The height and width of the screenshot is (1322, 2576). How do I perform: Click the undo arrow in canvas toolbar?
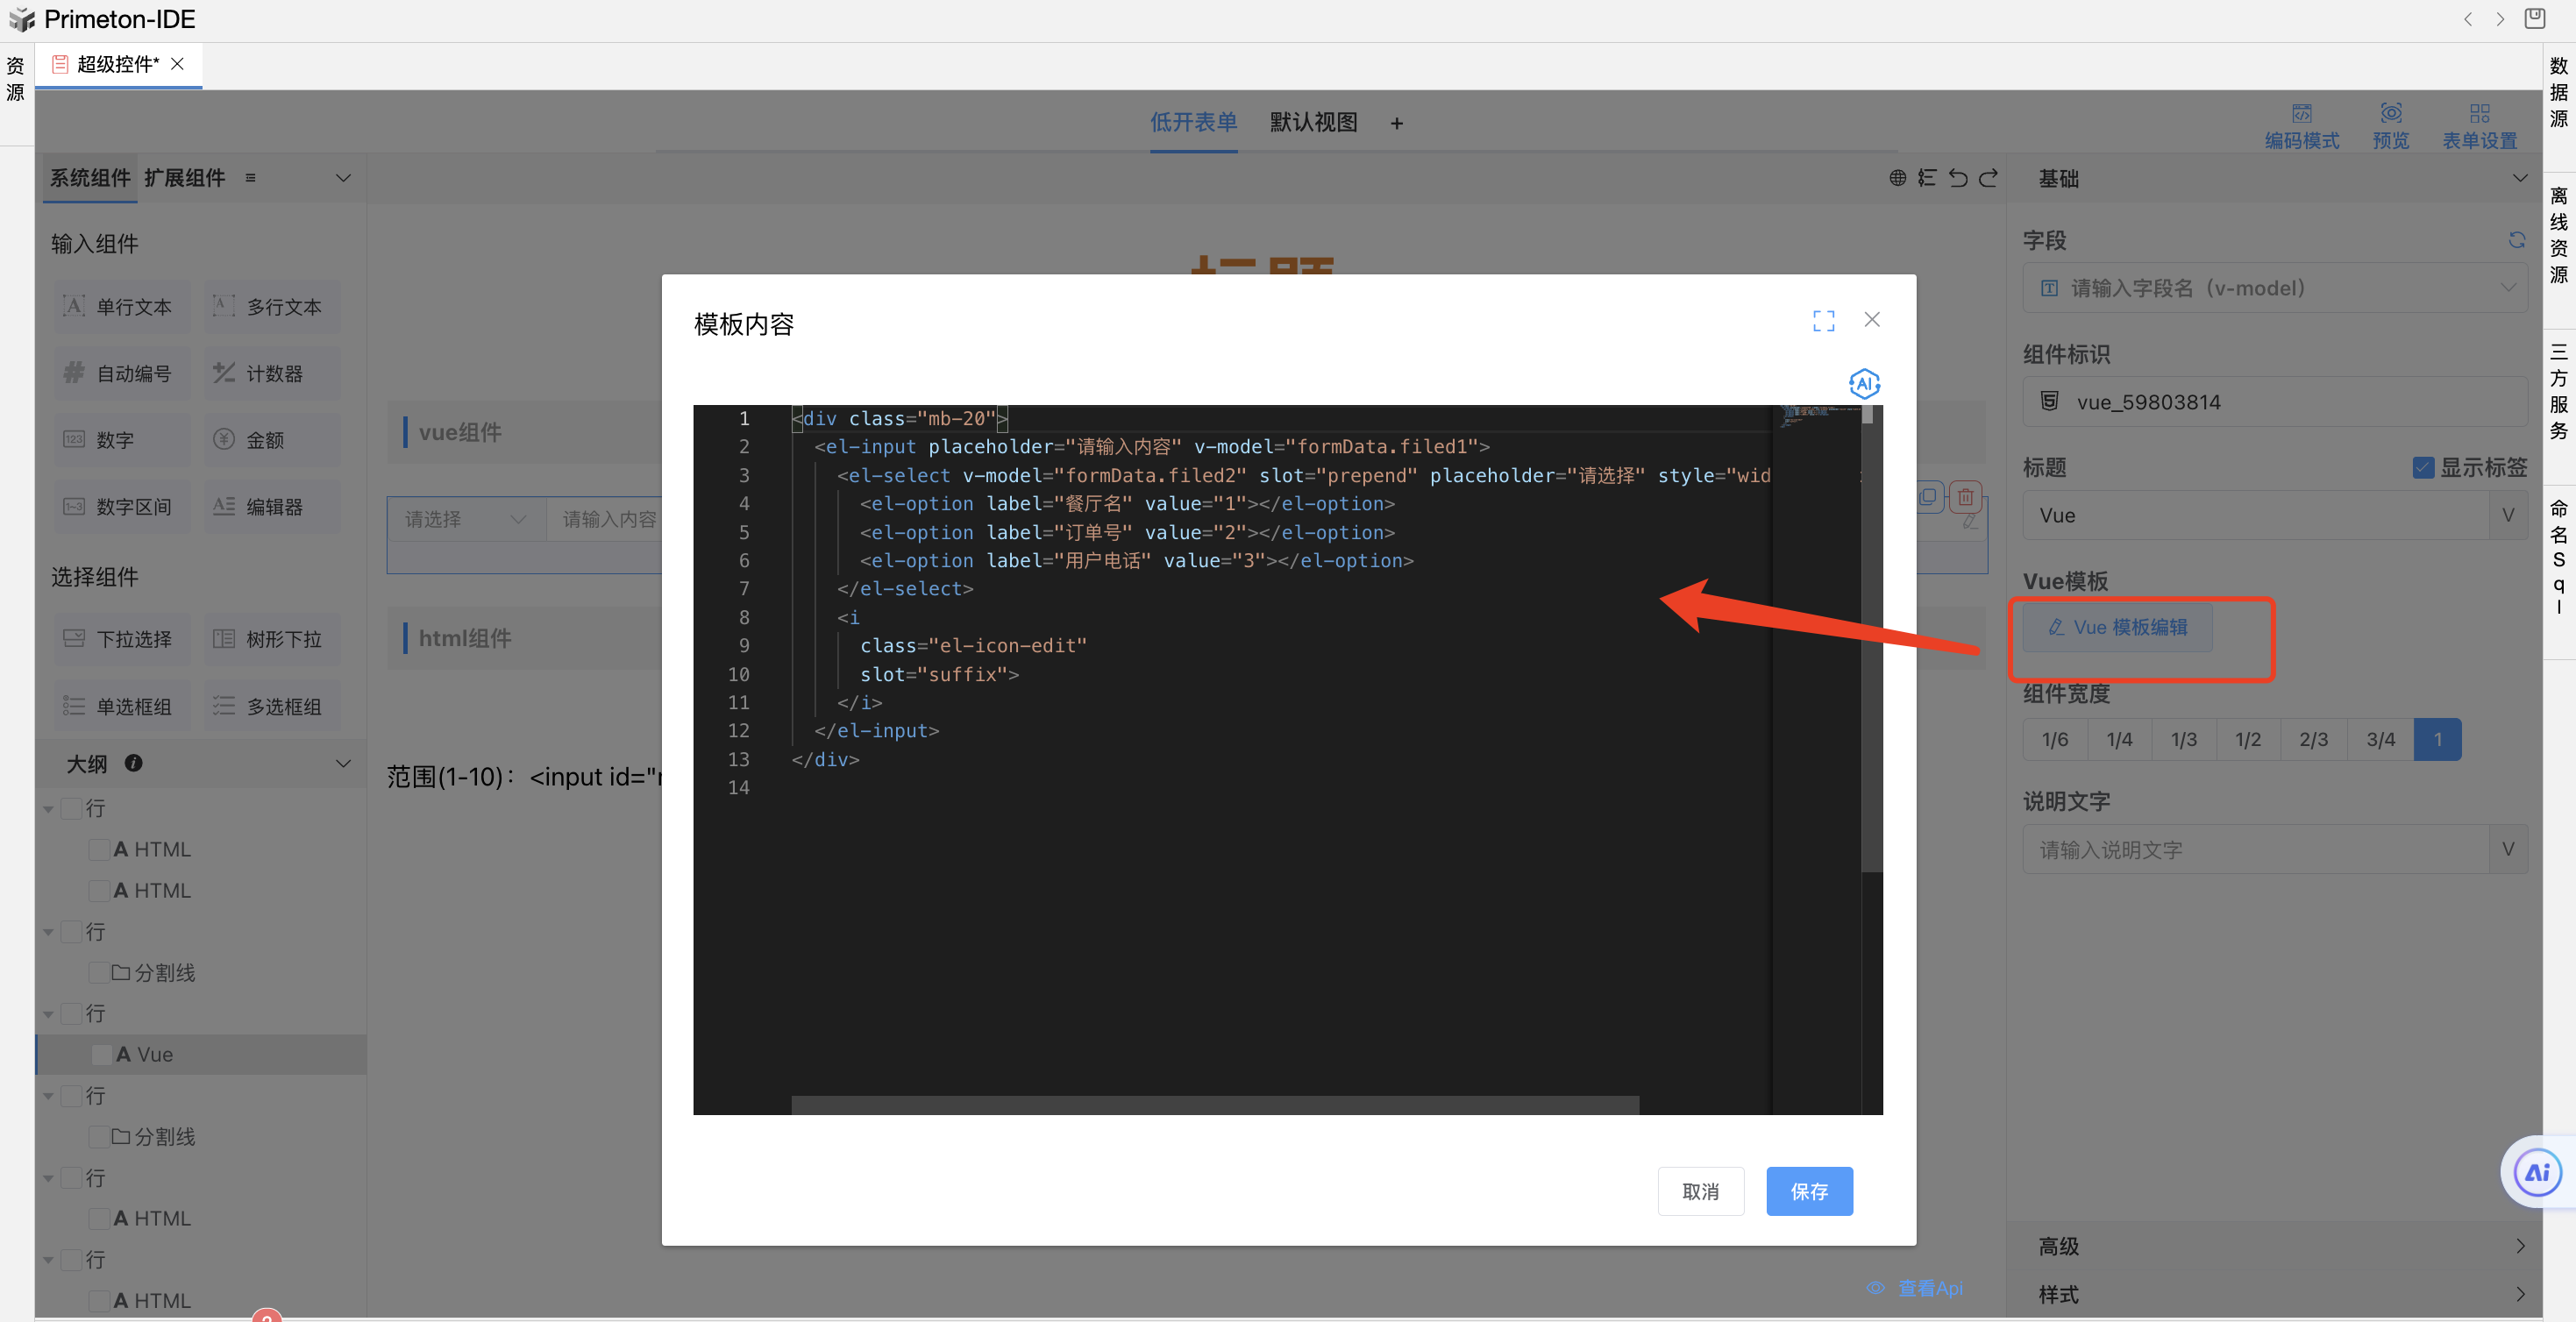[1958, 178]
